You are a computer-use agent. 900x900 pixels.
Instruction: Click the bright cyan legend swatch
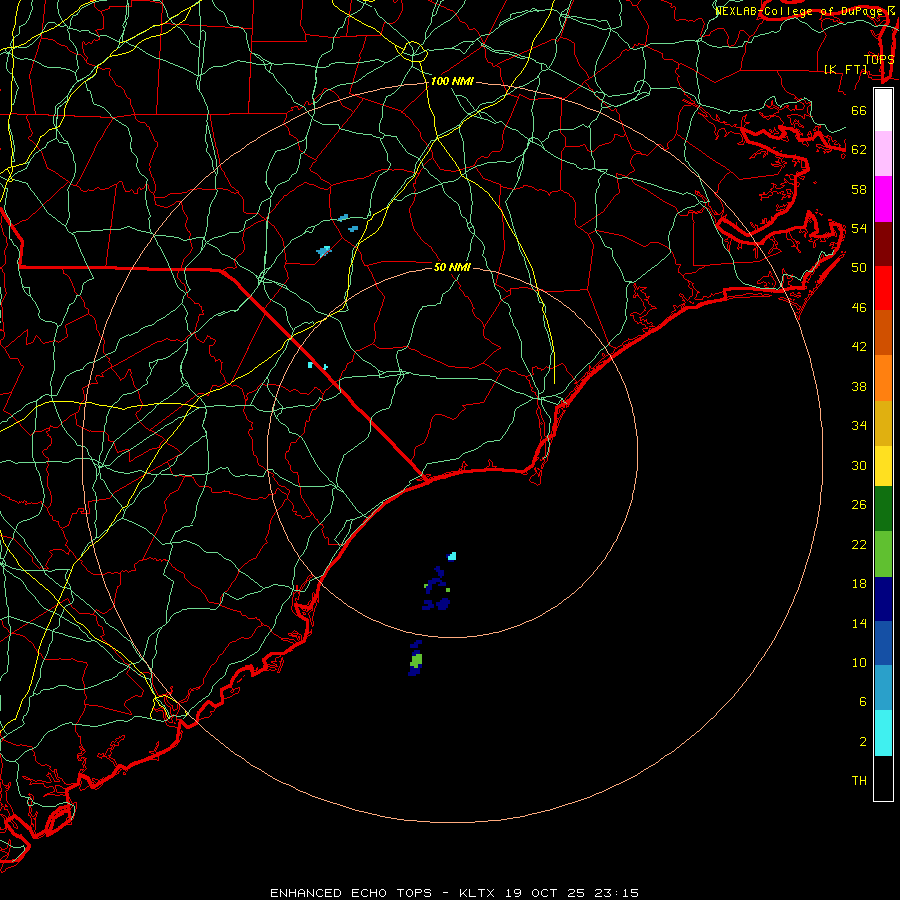(x=883, y=732)
